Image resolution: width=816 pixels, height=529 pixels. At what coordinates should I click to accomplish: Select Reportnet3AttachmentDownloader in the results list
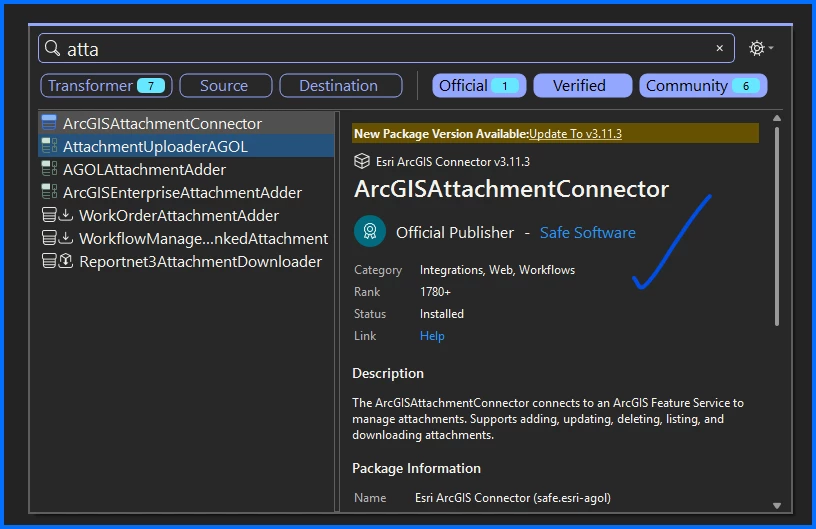[x=186, y=261]
